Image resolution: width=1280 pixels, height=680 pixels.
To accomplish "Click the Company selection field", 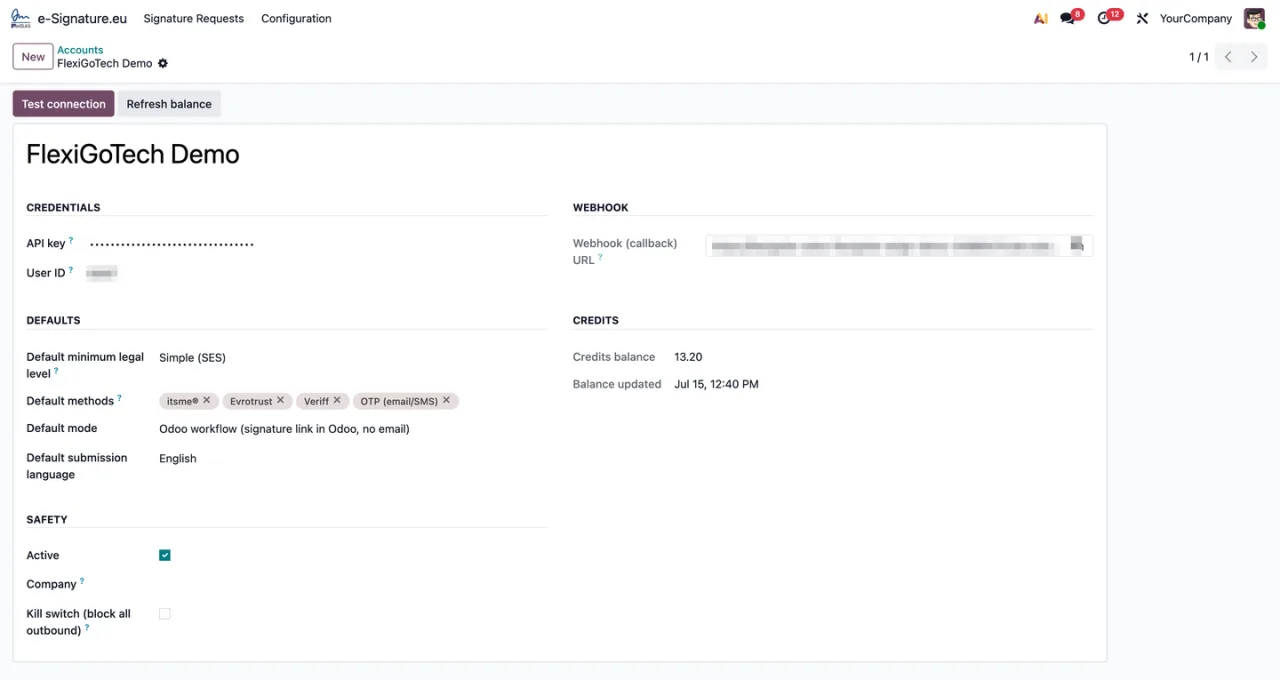I will point(352,584).
